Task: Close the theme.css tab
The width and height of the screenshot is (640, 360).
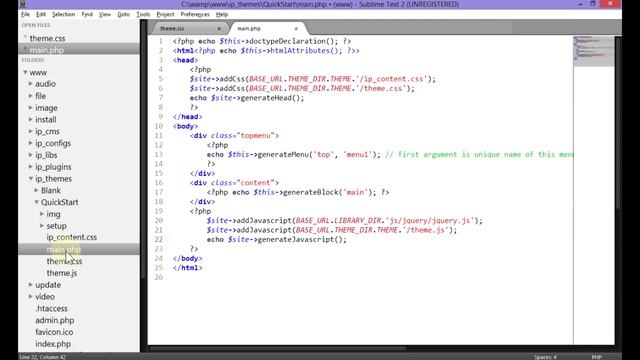Action: tap(219, 29)
